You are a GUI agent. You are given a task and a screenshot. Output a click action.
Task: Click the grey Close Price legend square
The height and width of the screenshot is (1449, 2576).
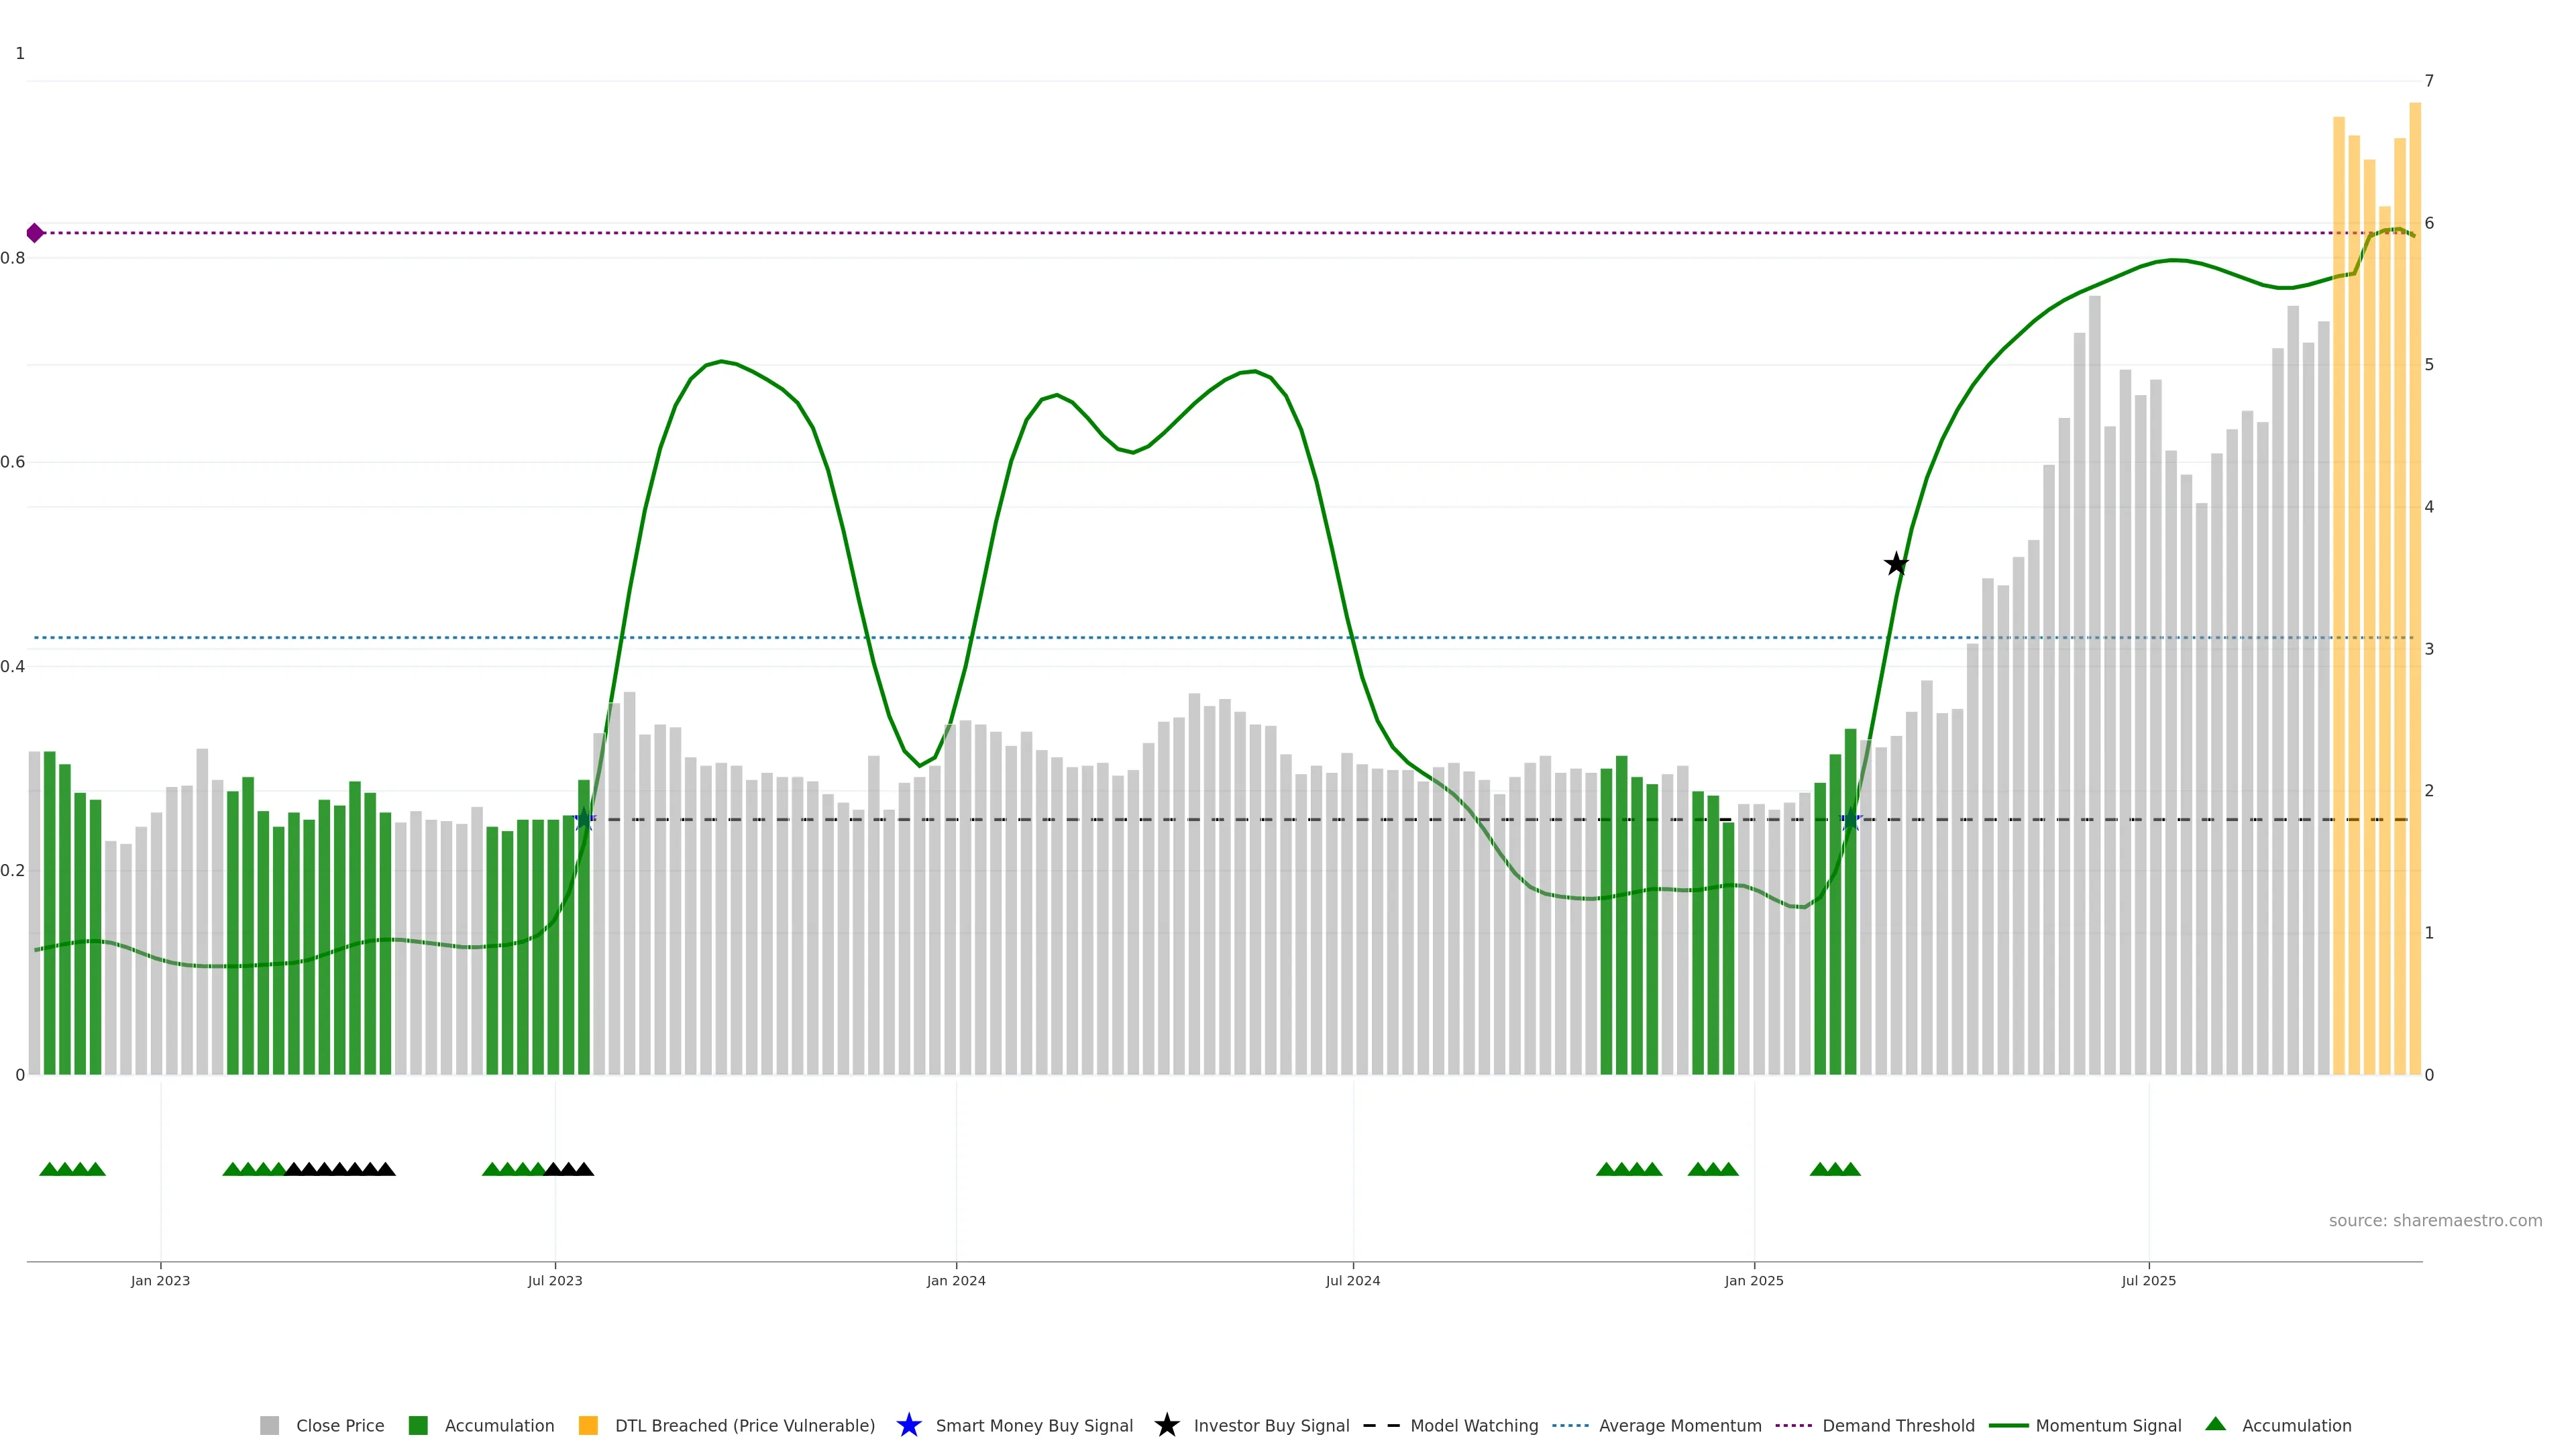click(x=269, y=1426)
